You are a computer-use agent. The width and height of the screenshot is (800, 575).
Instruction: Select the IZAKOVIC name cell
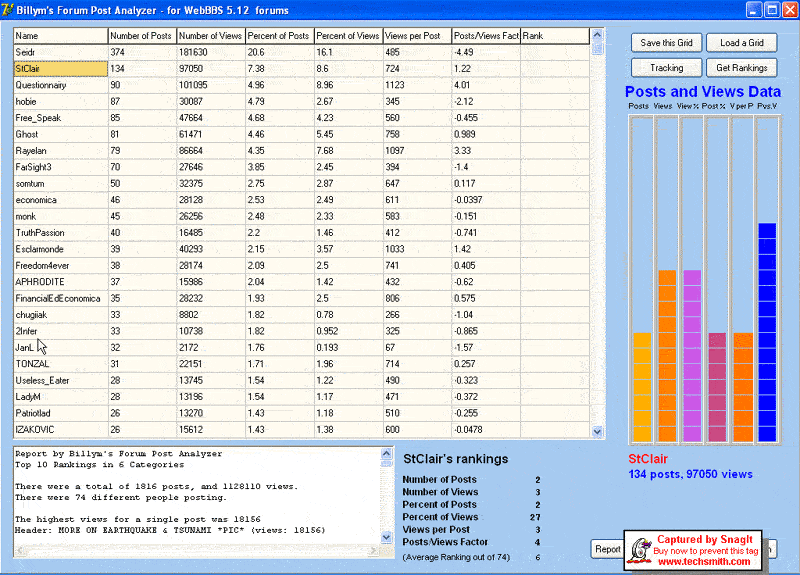coord(61,430)
